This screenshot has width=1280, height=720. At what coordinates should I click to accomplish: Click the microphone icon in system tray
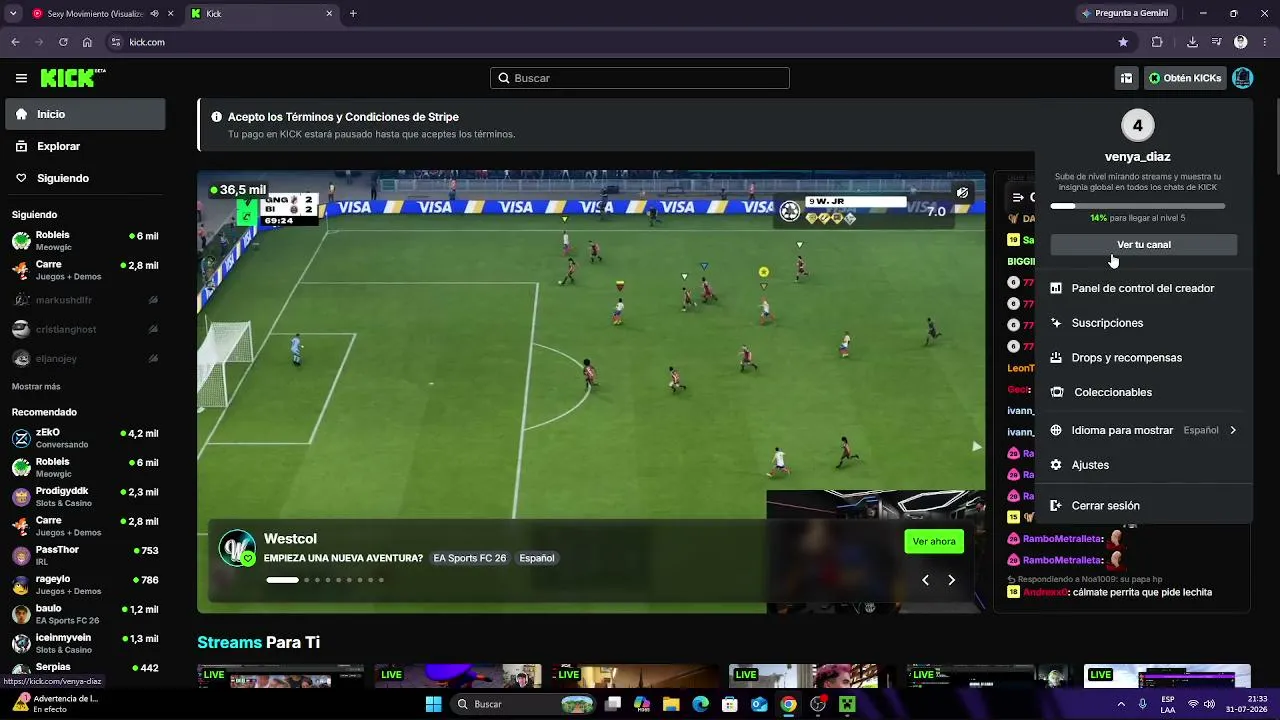(1142, 704)
